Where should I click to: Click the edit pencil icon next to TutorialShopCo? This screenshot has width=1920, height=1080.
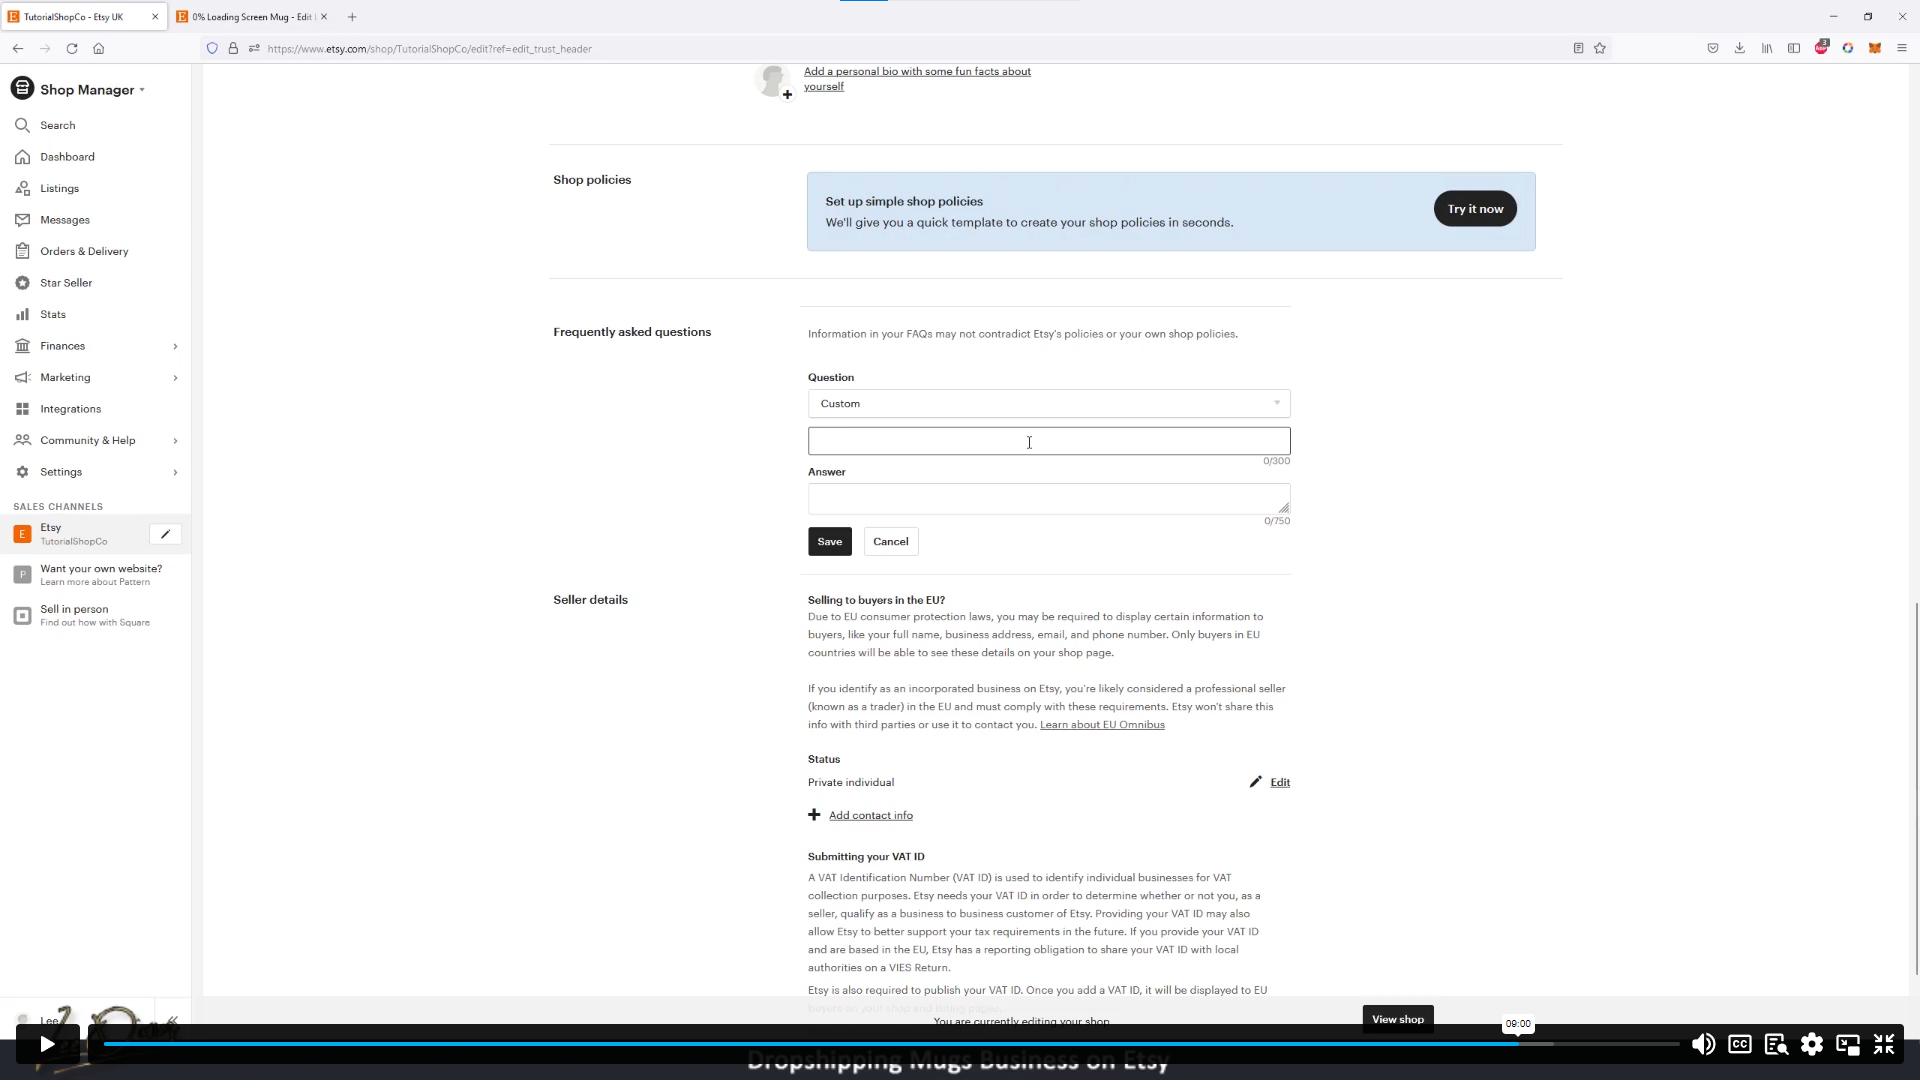click(x=165, y=533)
